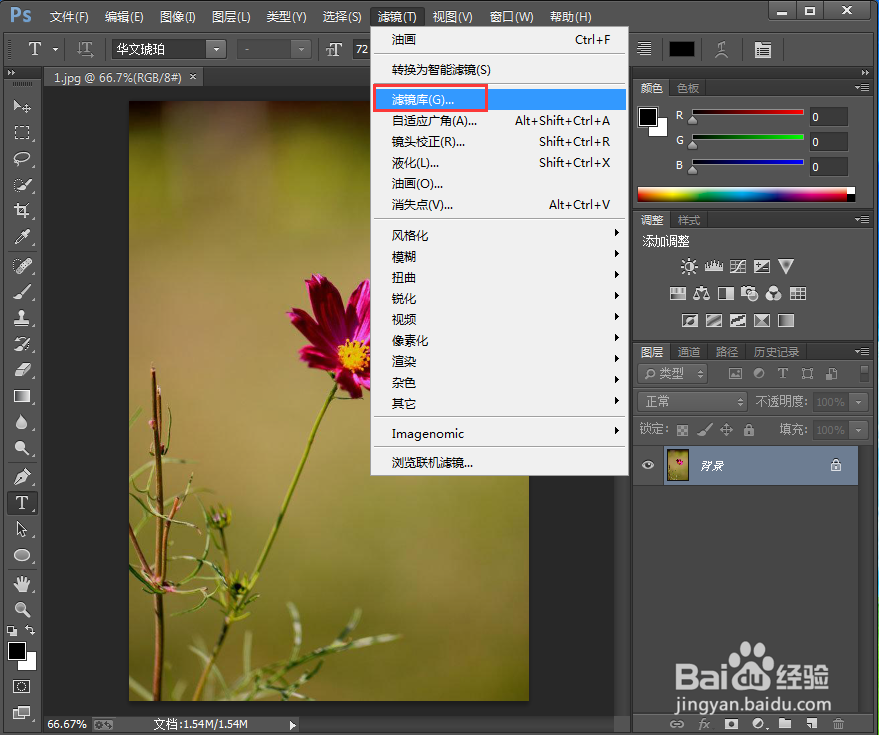
Task: Select the Spot Healing Brush tool
Action: click(x=22, y=265)
